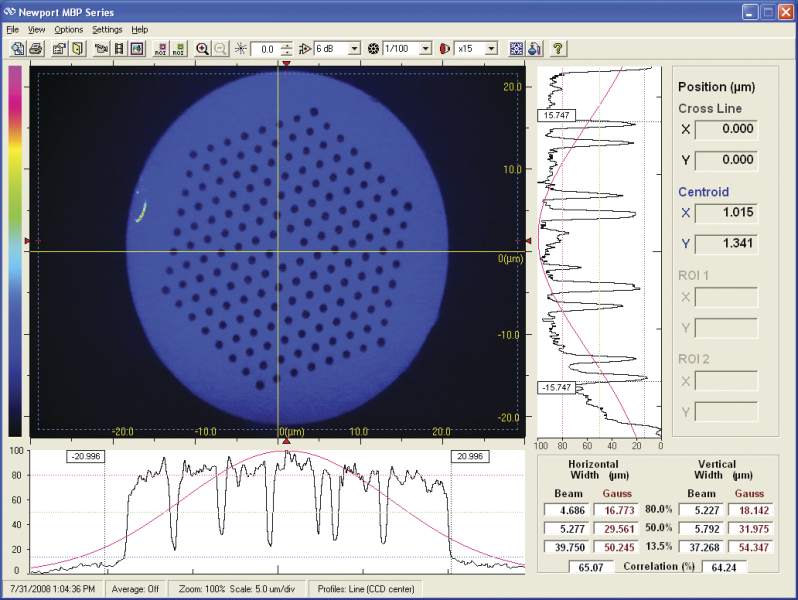Open the Settings menu
The image size is (798, 600).
coord(107,30)
